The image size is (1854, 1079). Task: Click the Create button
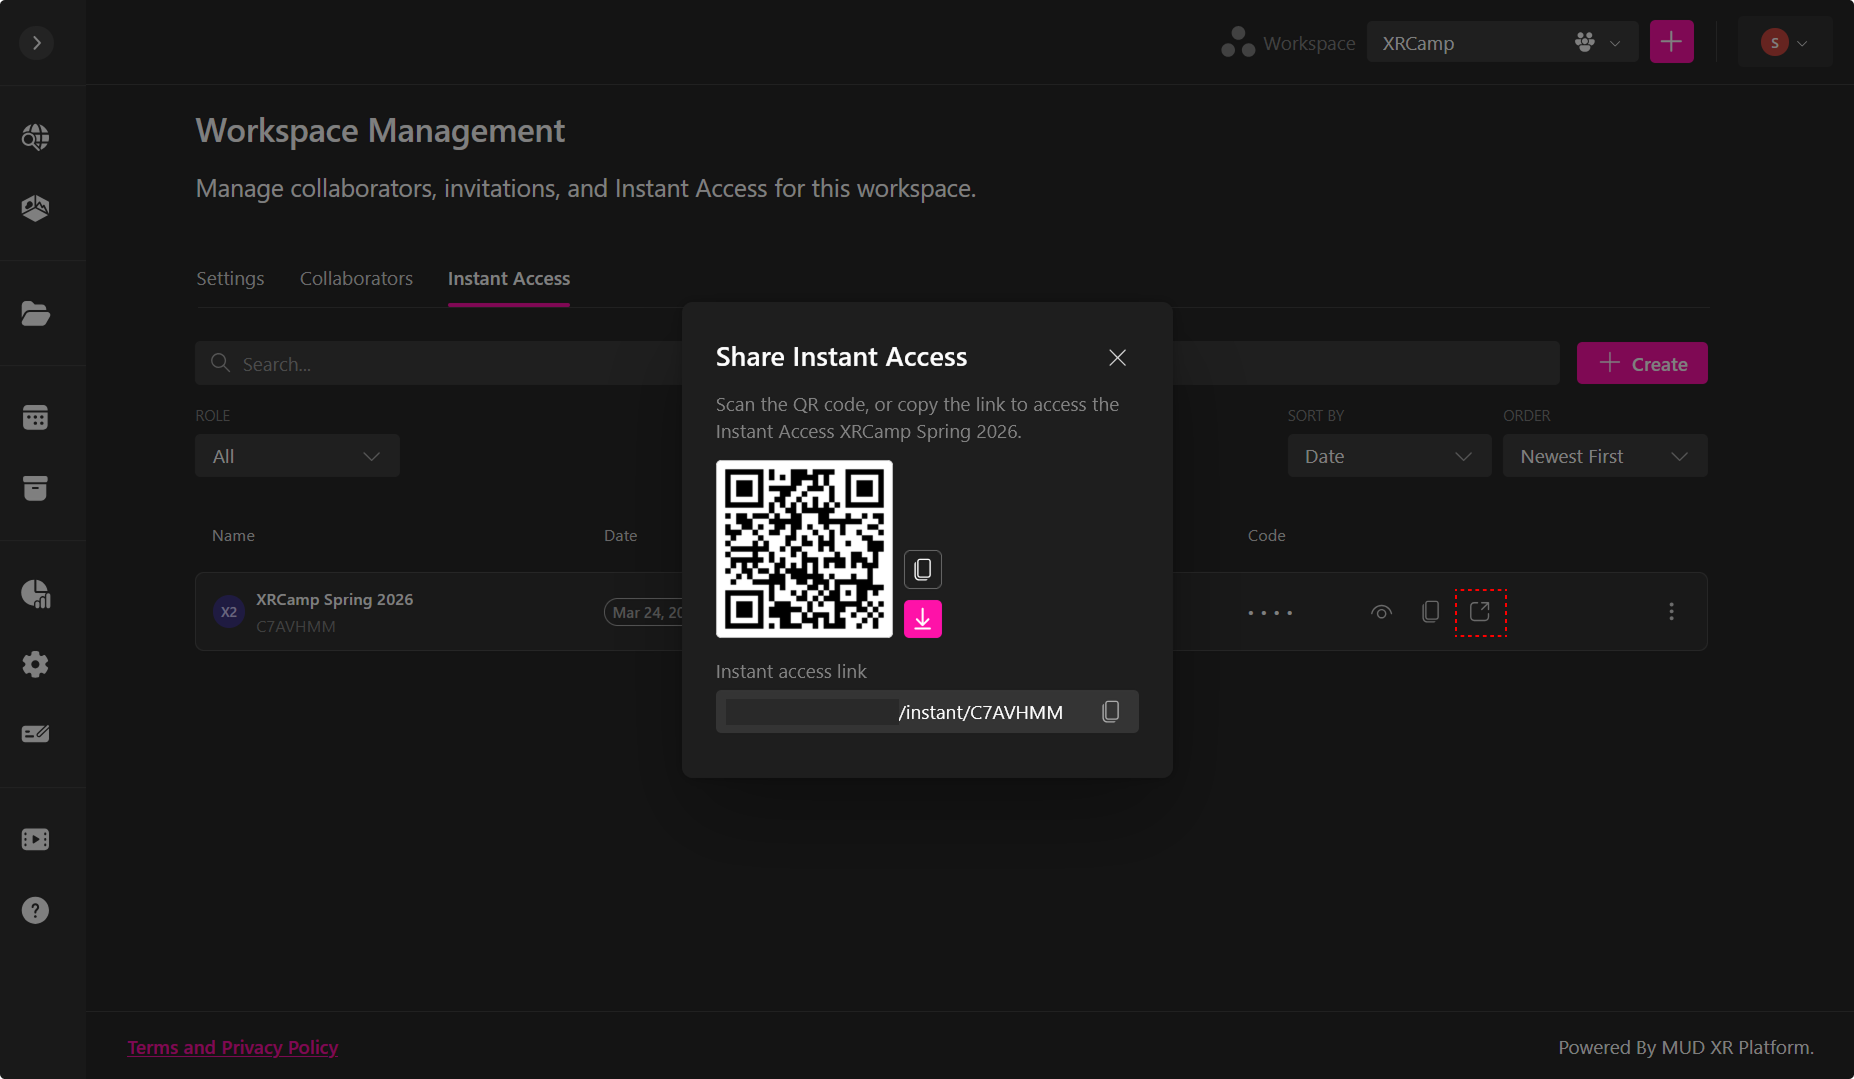[1641, 364]
